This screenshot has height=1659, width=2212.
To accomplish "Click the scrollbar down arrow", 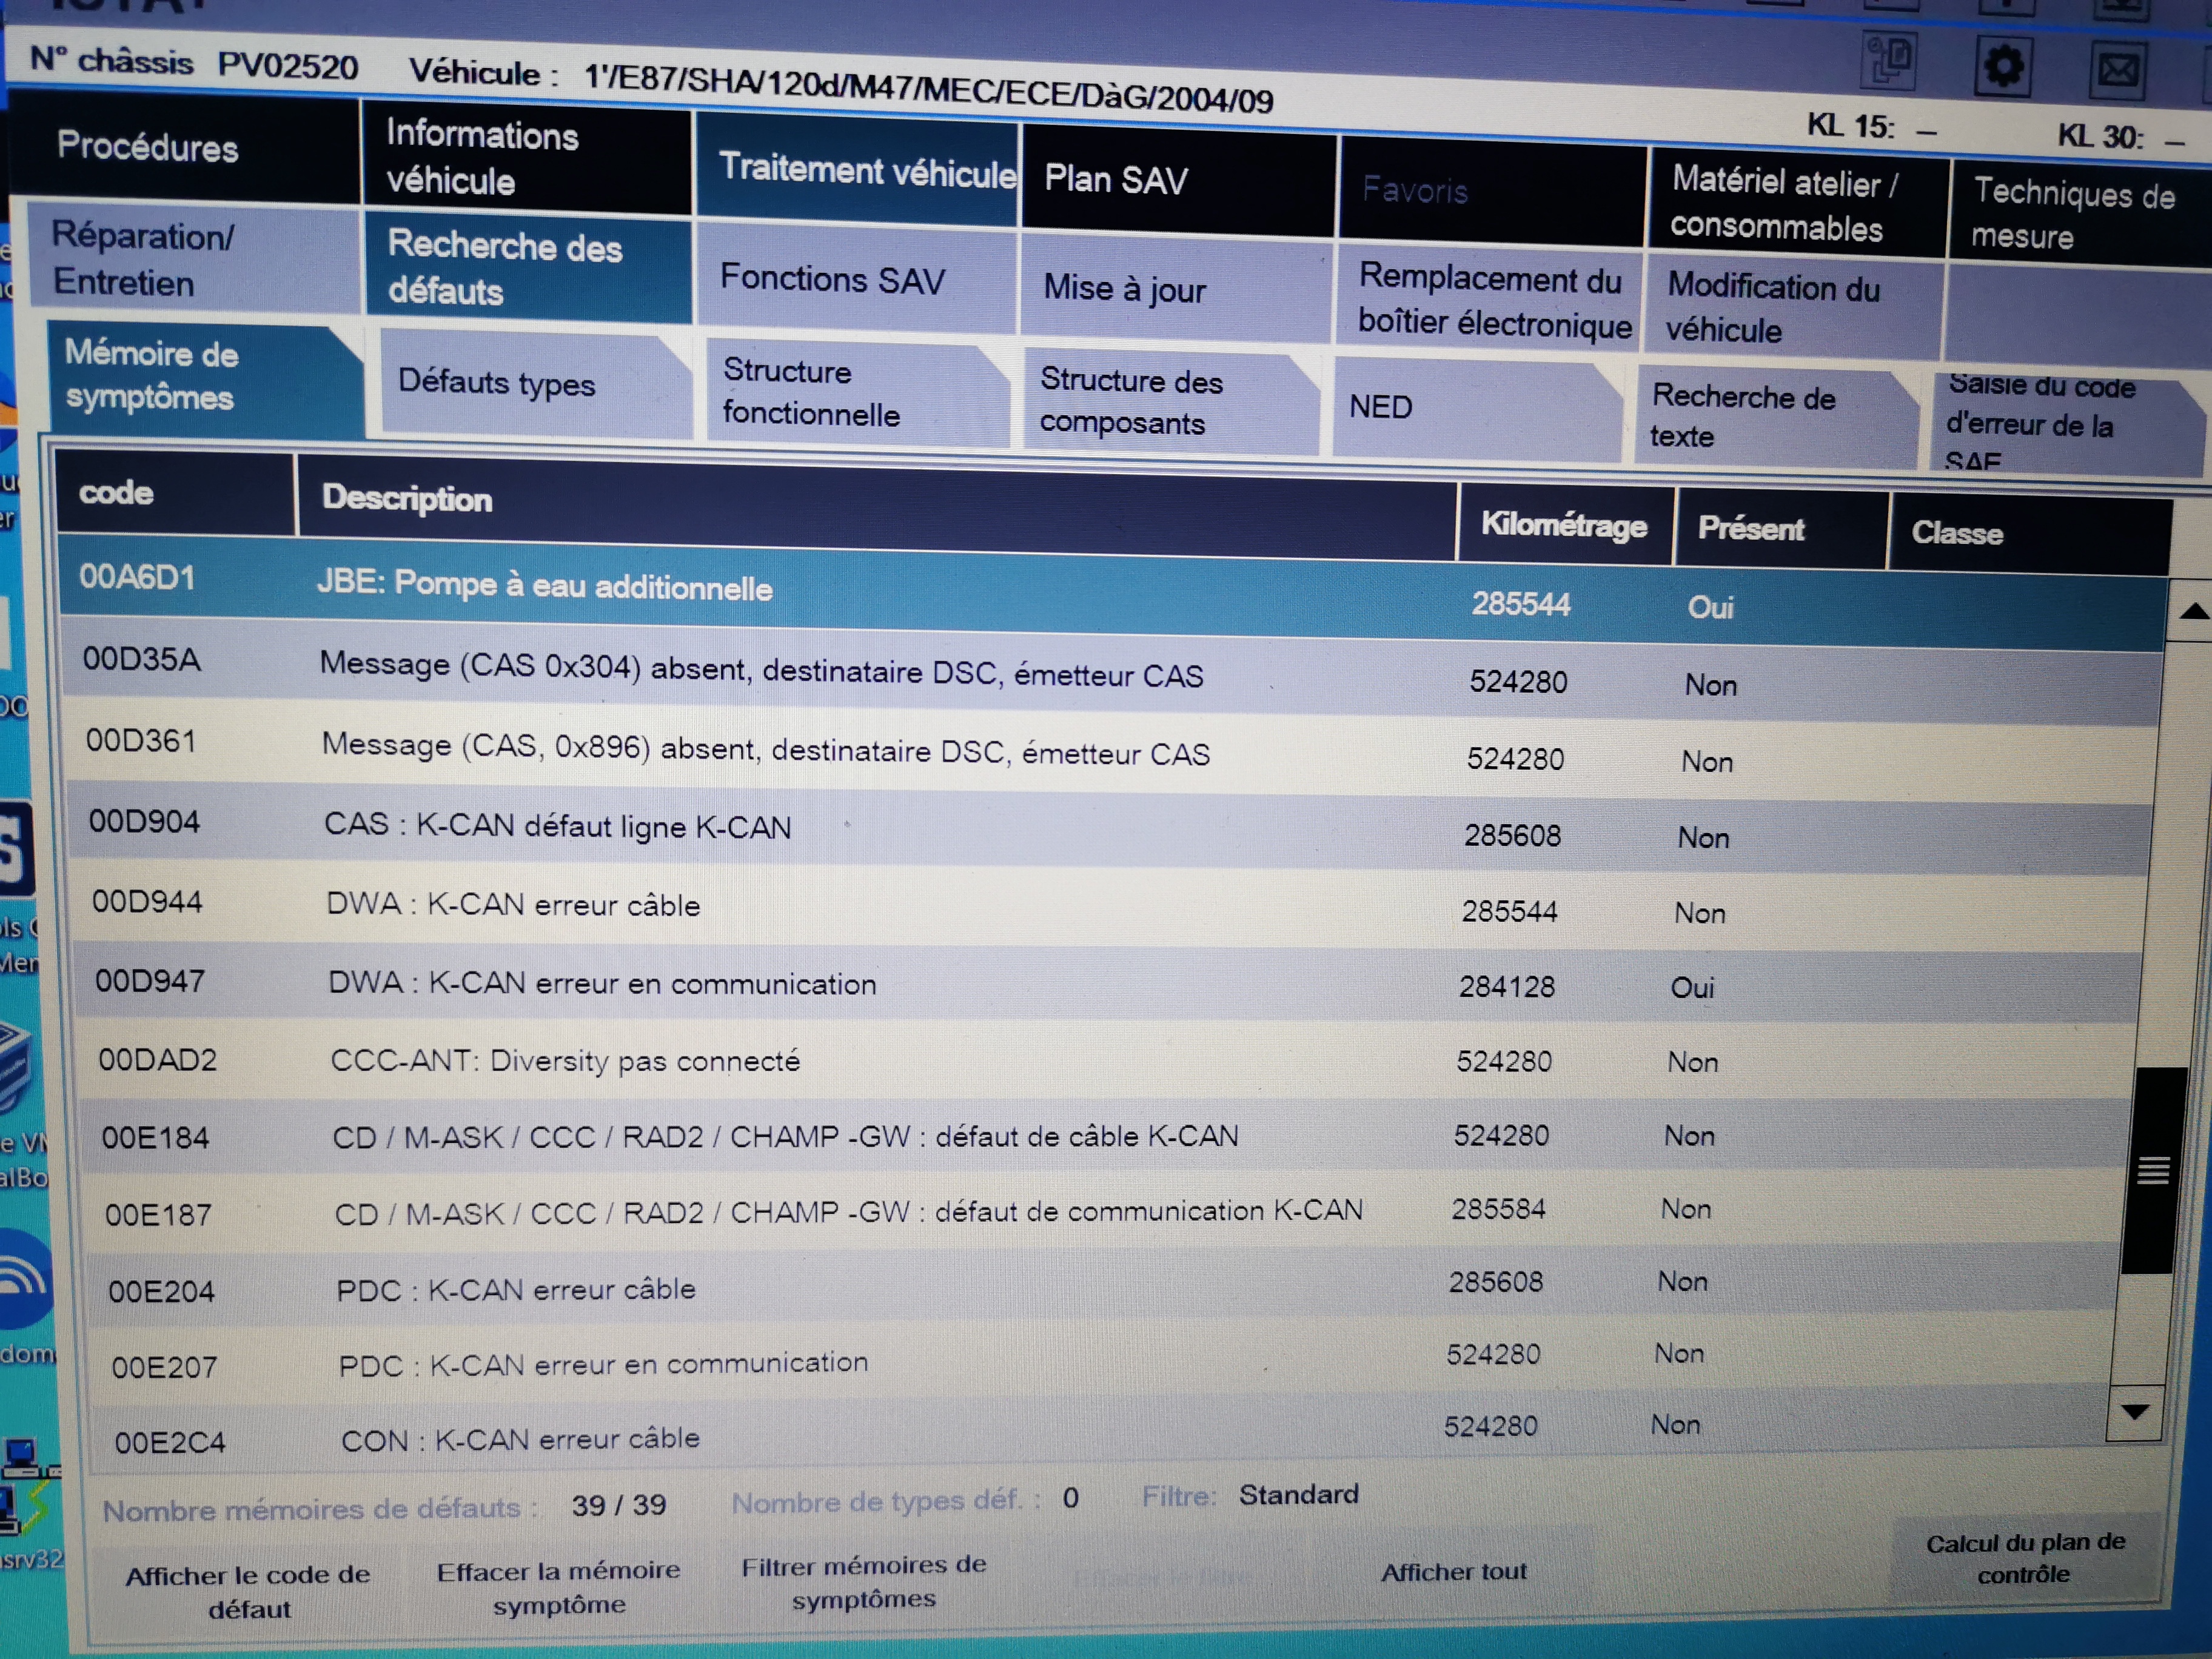I will point(2135,1412).
